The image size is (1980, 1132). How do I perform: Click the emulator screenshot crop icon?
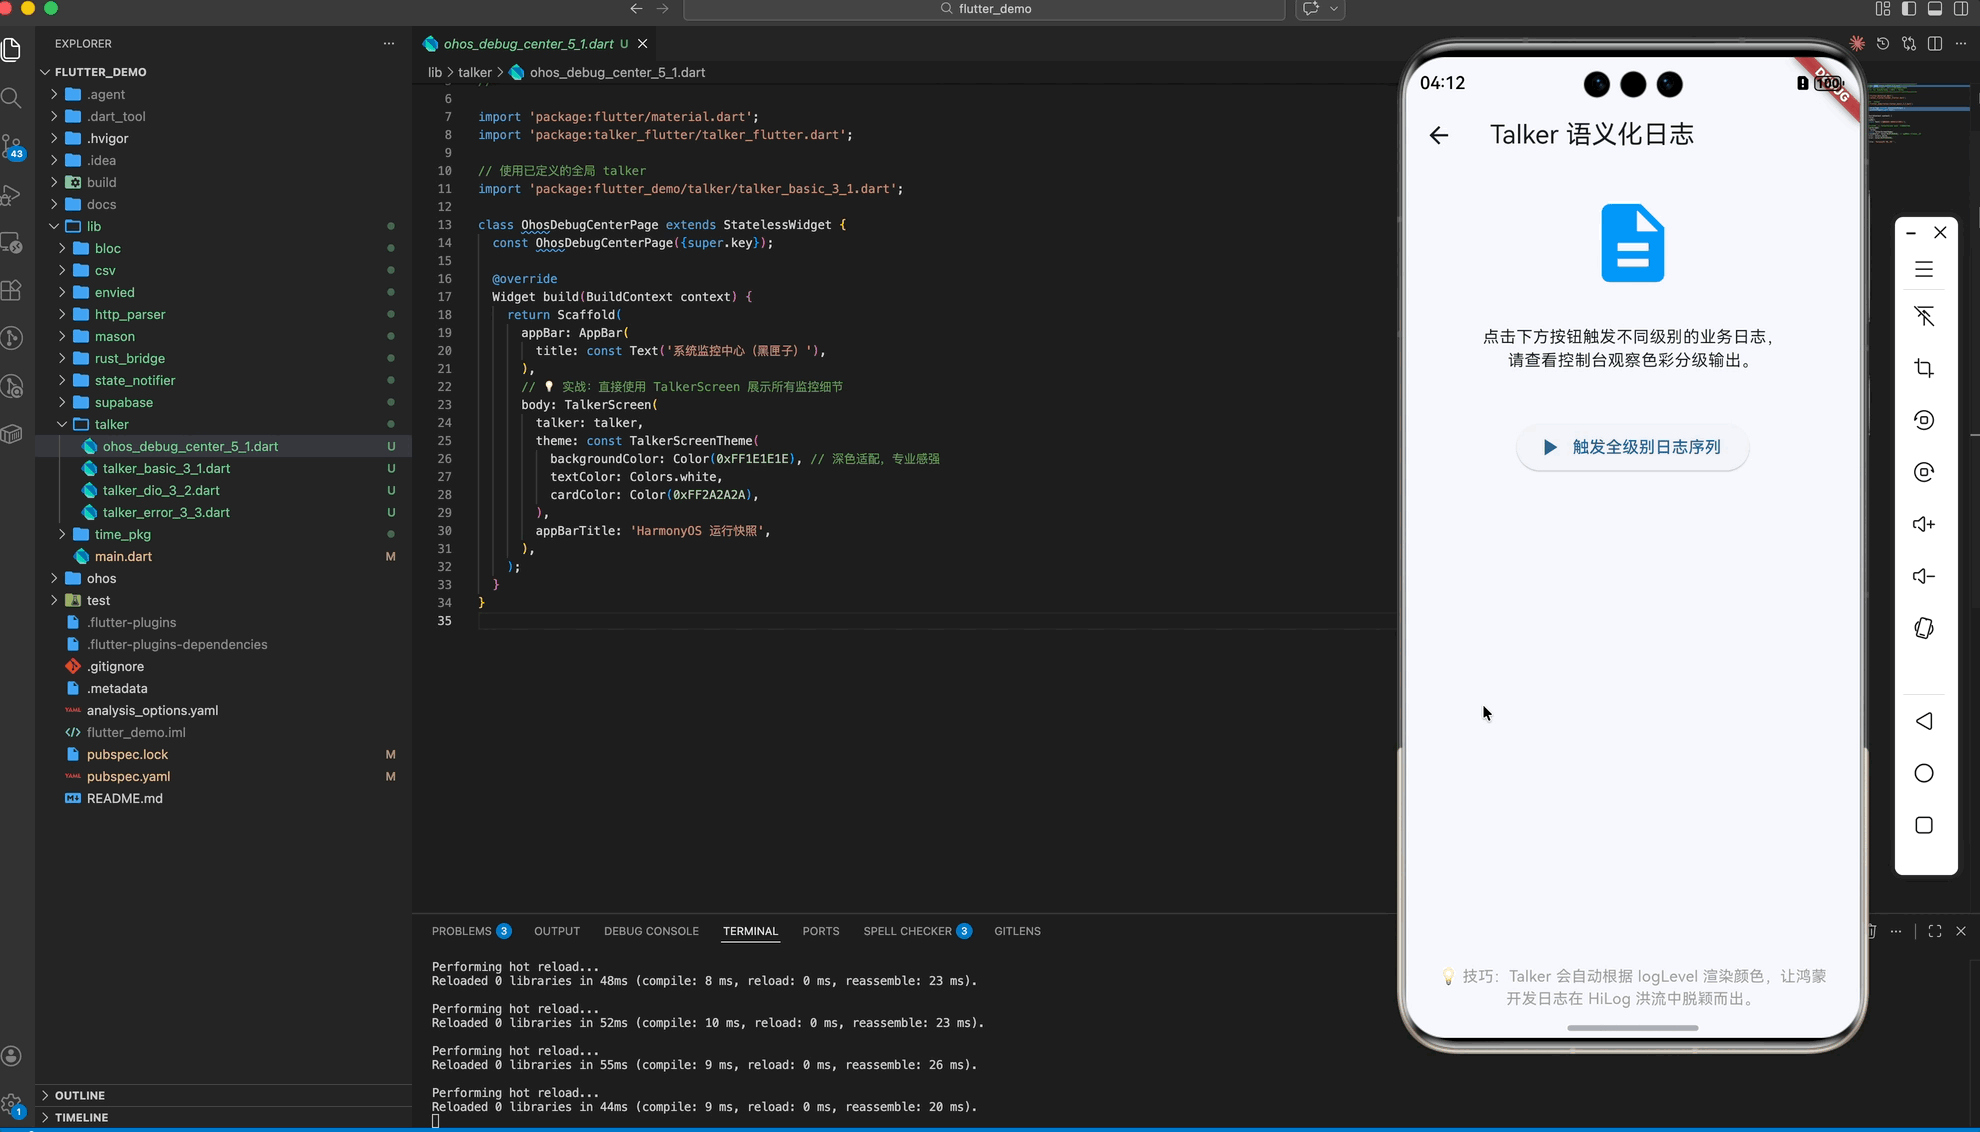(x=1923, y=368)
